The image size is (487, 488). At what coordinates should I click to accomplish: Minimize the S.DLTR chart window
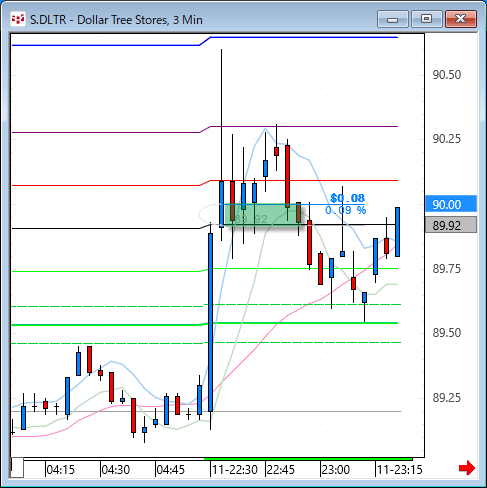(x=393, y=19)
